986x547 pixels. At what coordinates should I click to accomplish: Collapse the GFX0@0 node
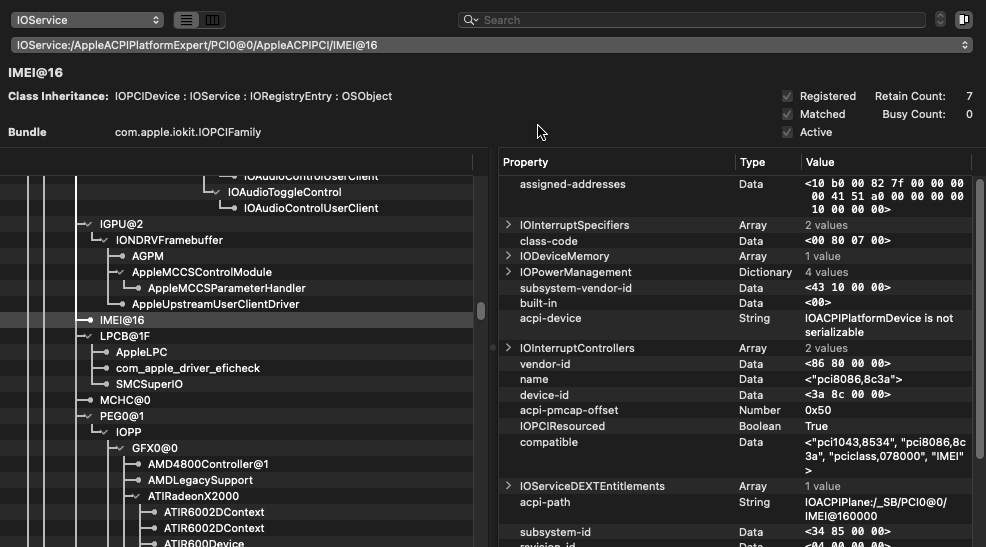(x=121, y=448)
